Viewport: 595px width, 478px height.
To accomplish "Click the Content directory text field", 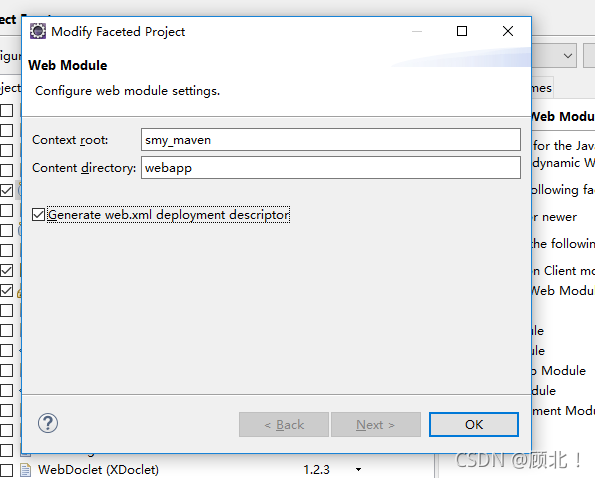I will 331,168.
